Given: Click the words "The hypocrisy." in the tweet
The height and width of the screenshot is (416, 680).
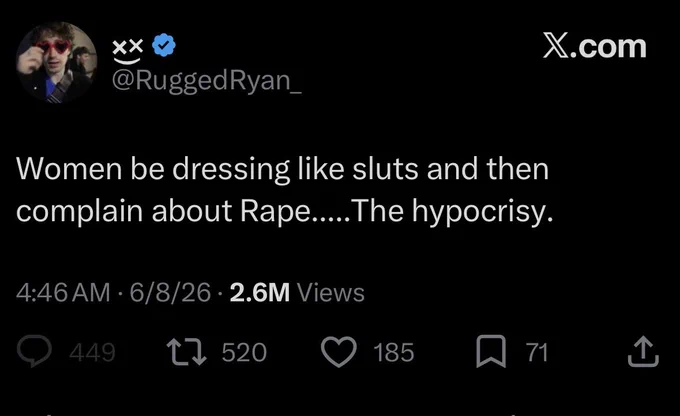Looking at the screenshot, I should pyautogui.click(x=453, y=212).
